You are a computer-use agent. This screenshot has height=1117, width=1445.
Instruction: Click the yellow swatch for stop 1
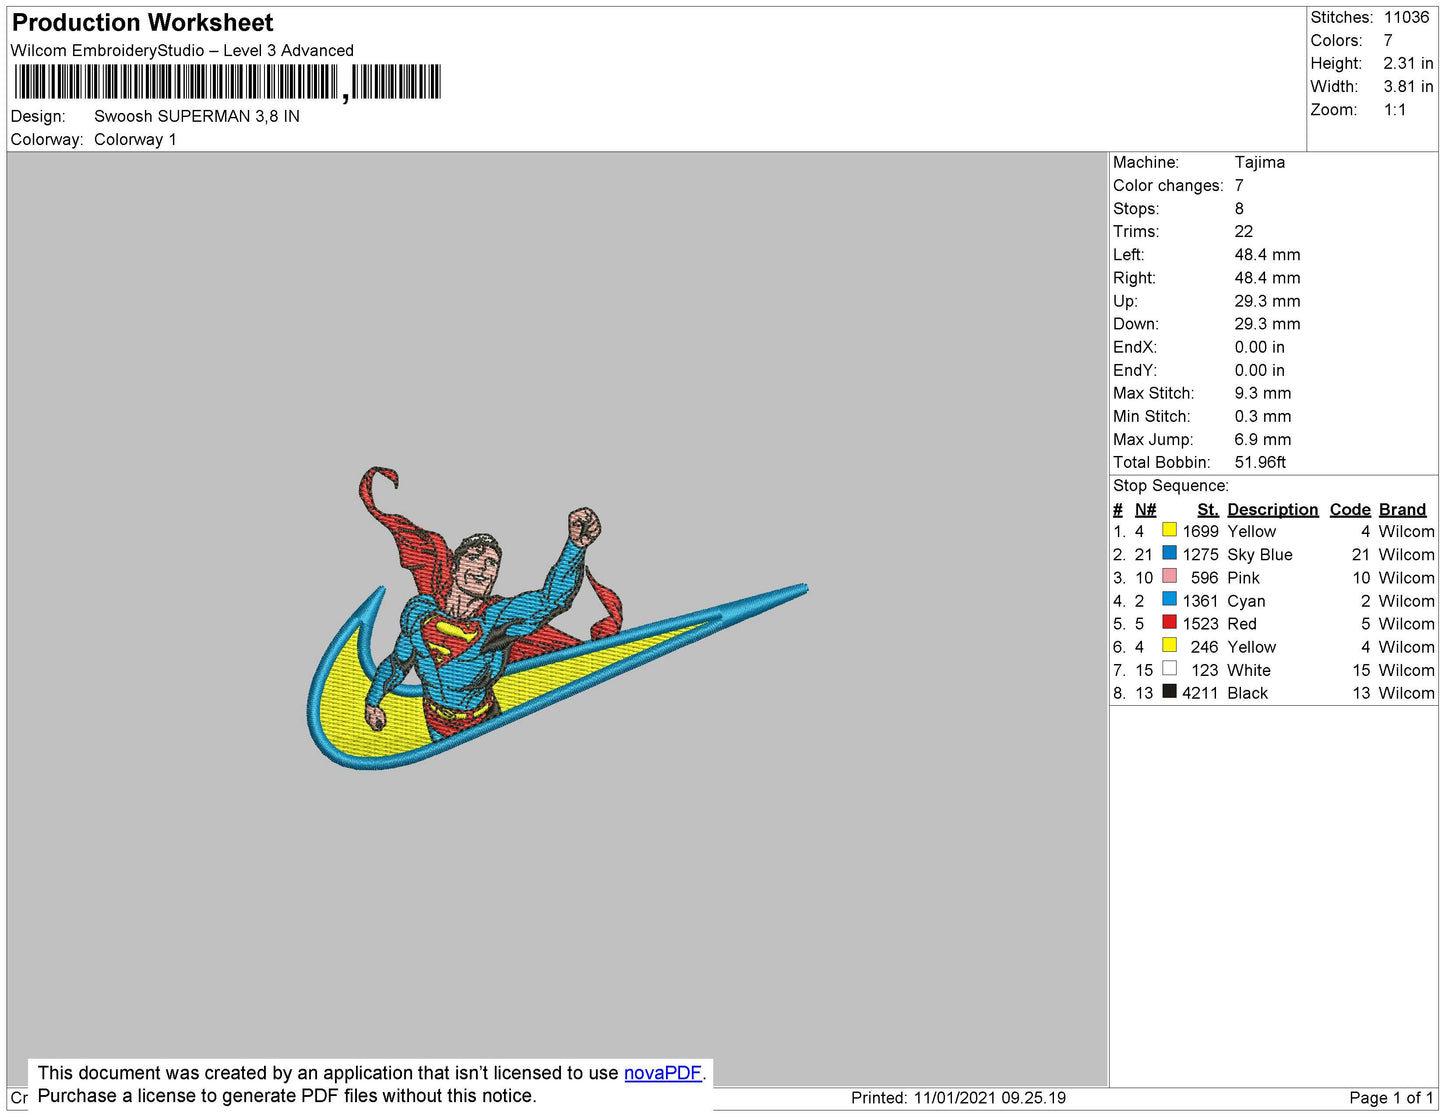(1169, 530)
